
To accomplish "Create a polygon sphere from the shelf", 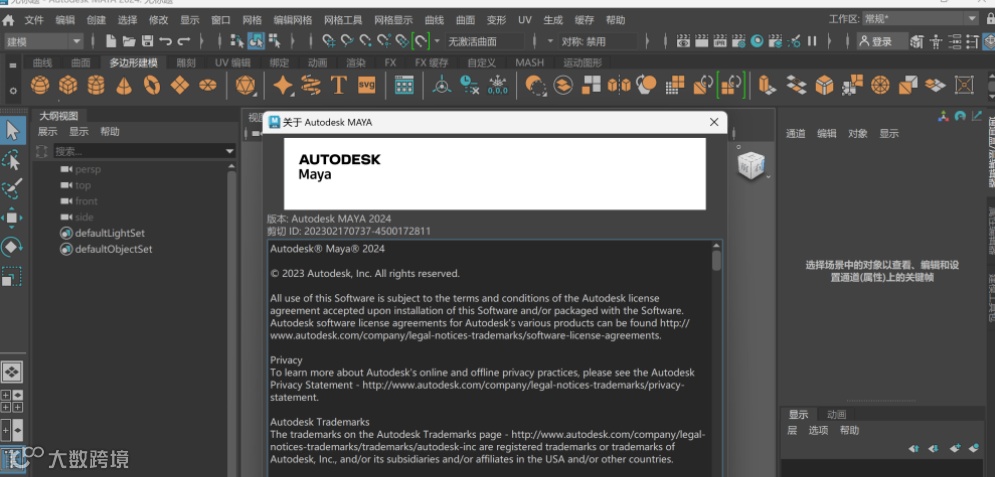I will pyautogui.click(x=40, y=84).
